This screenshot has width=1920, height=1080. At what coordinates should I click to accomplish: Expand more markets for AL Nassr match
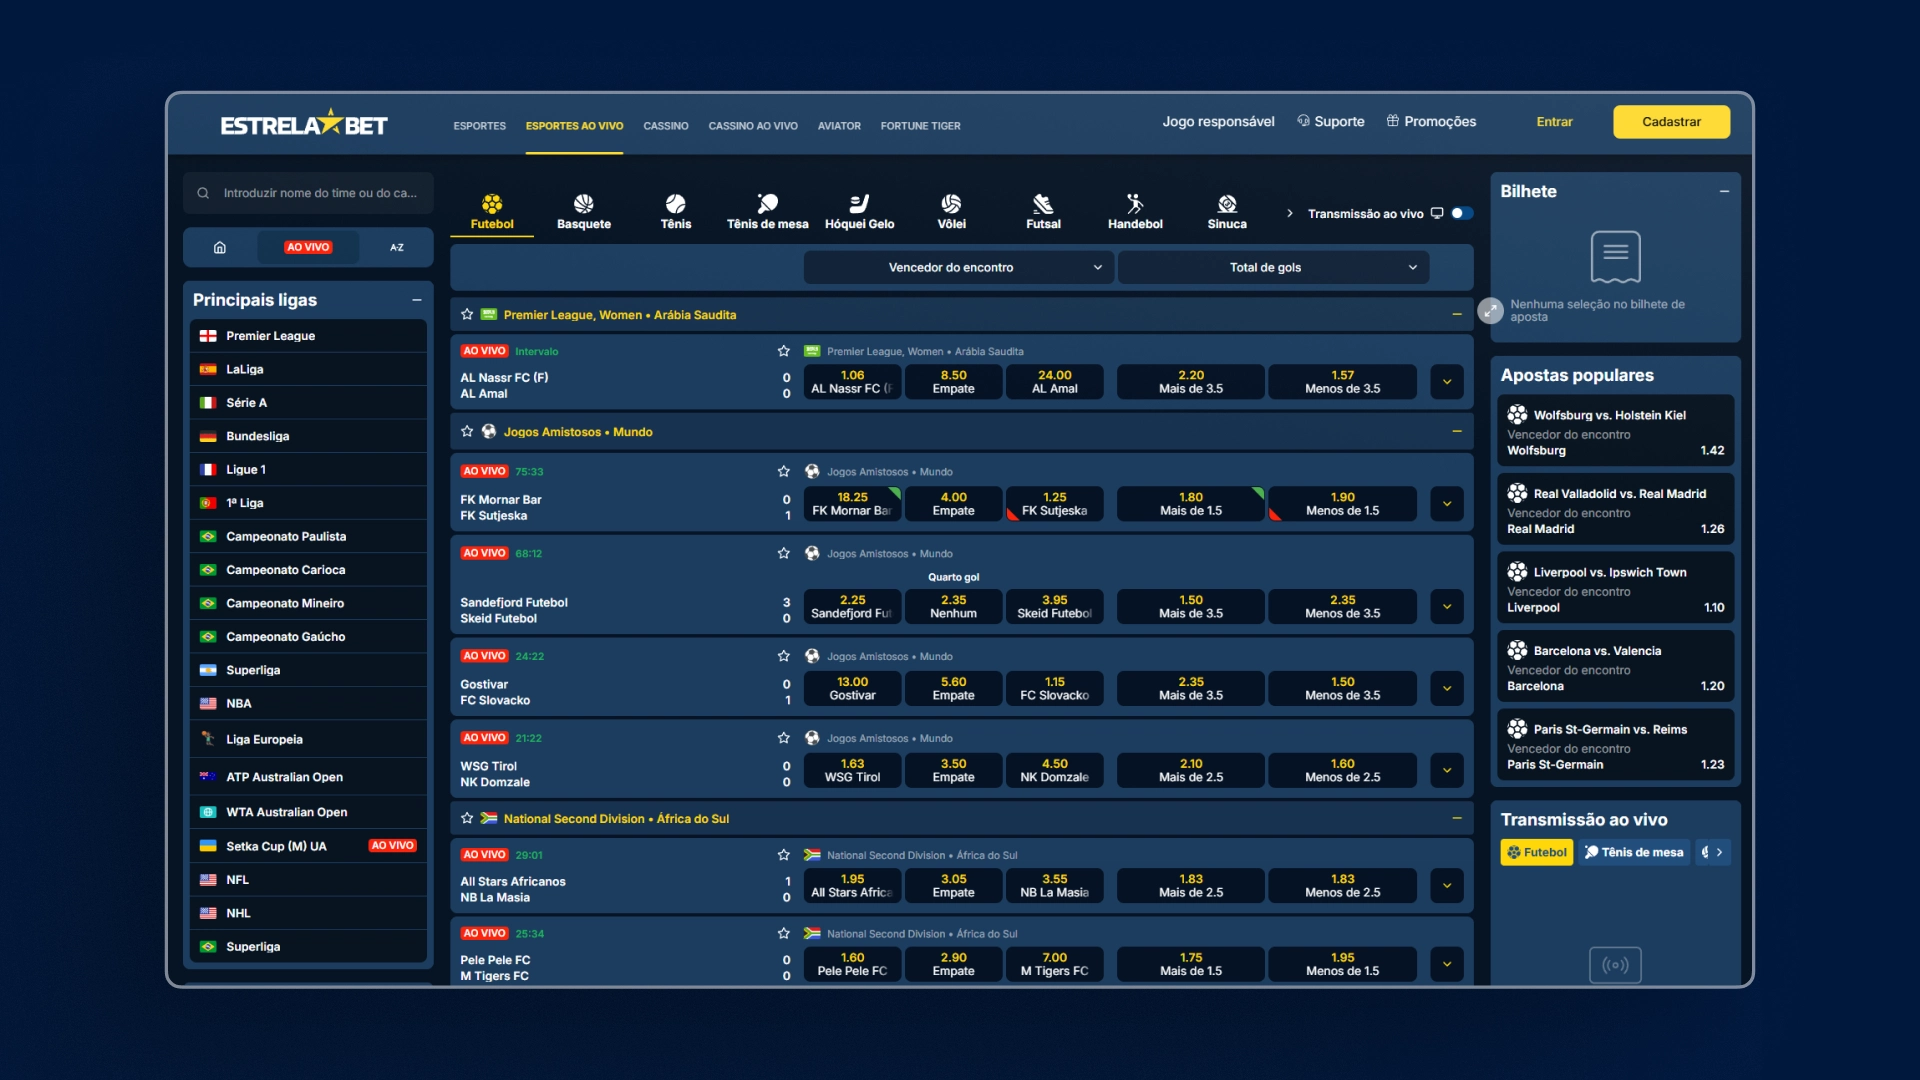pyautogui.click(x=1447, y=382)
